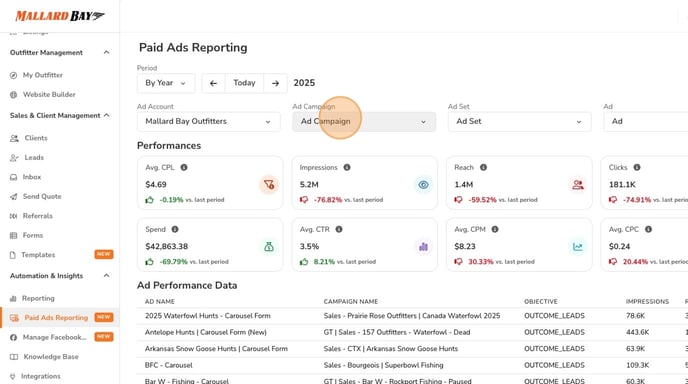
Task: Click the Send Quote paper plane icon
Action: tap(14, 197)
